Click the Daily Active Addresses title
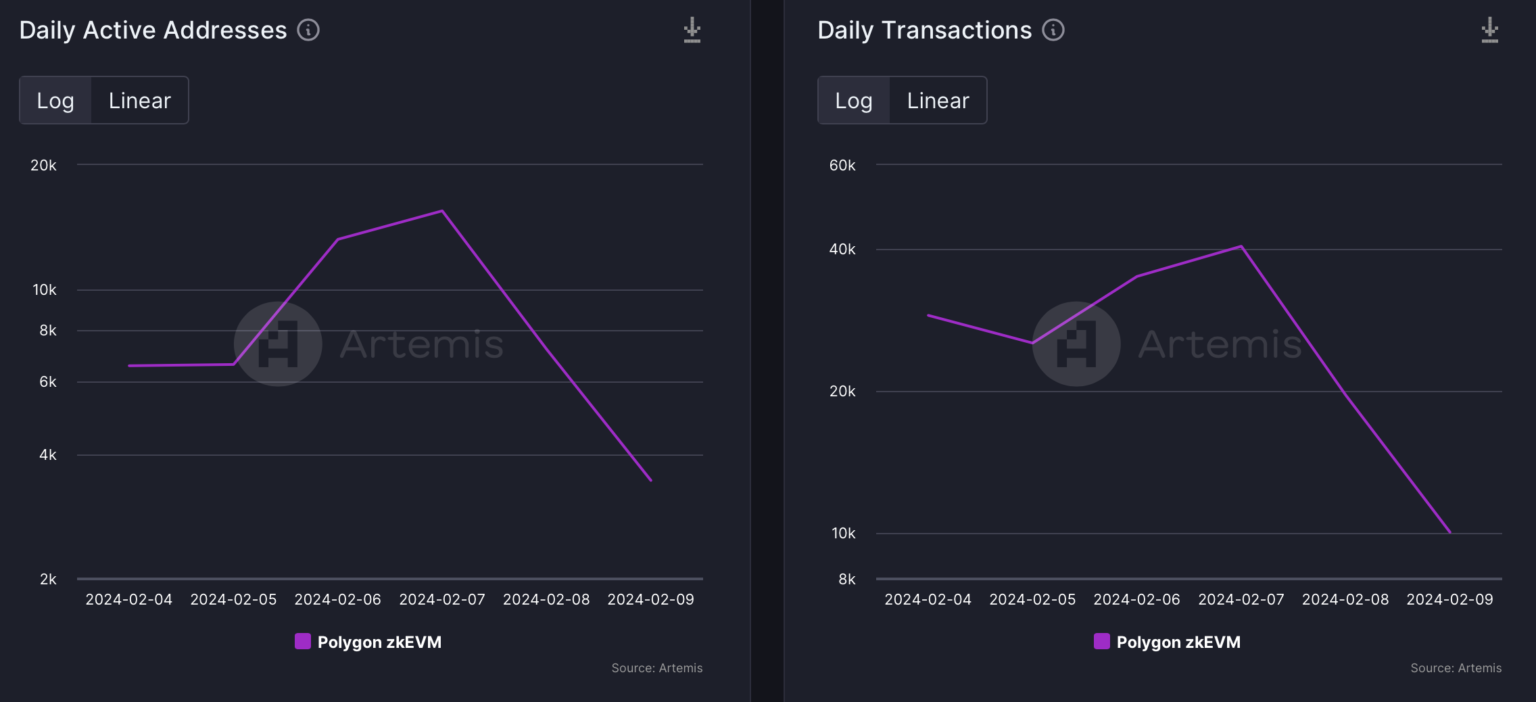The image size is (1536, 702). tap(153, 30)
